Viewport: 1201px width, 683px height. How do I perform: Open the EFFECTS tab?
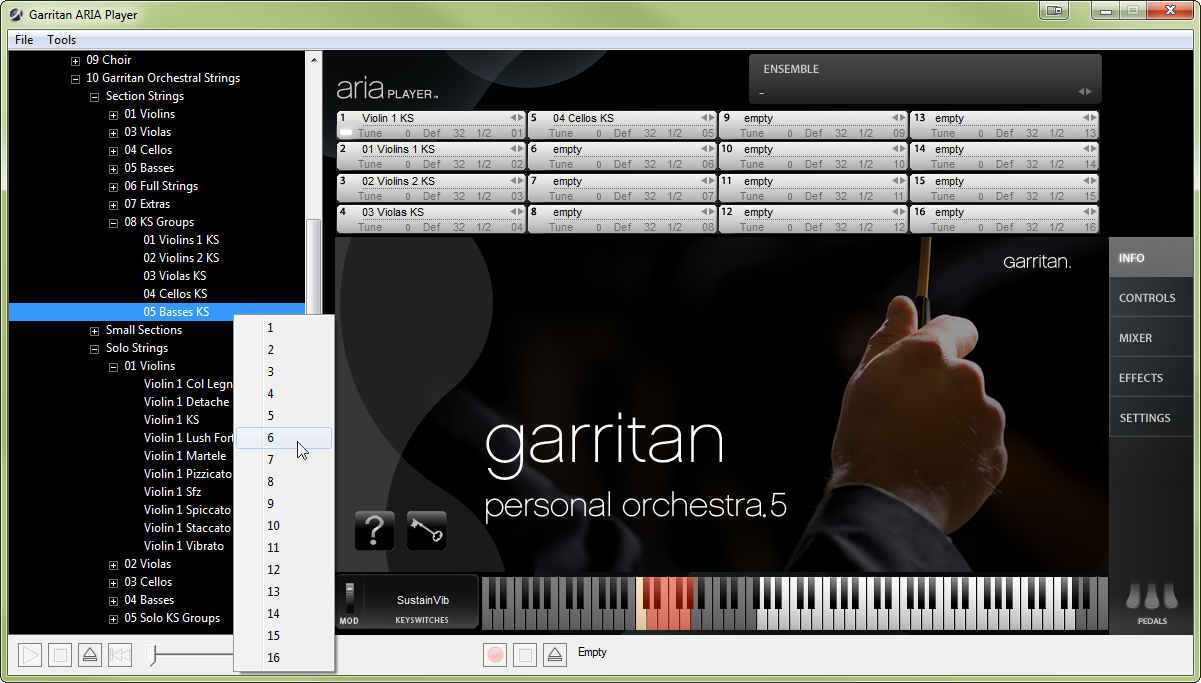(x=1151, y=378)
